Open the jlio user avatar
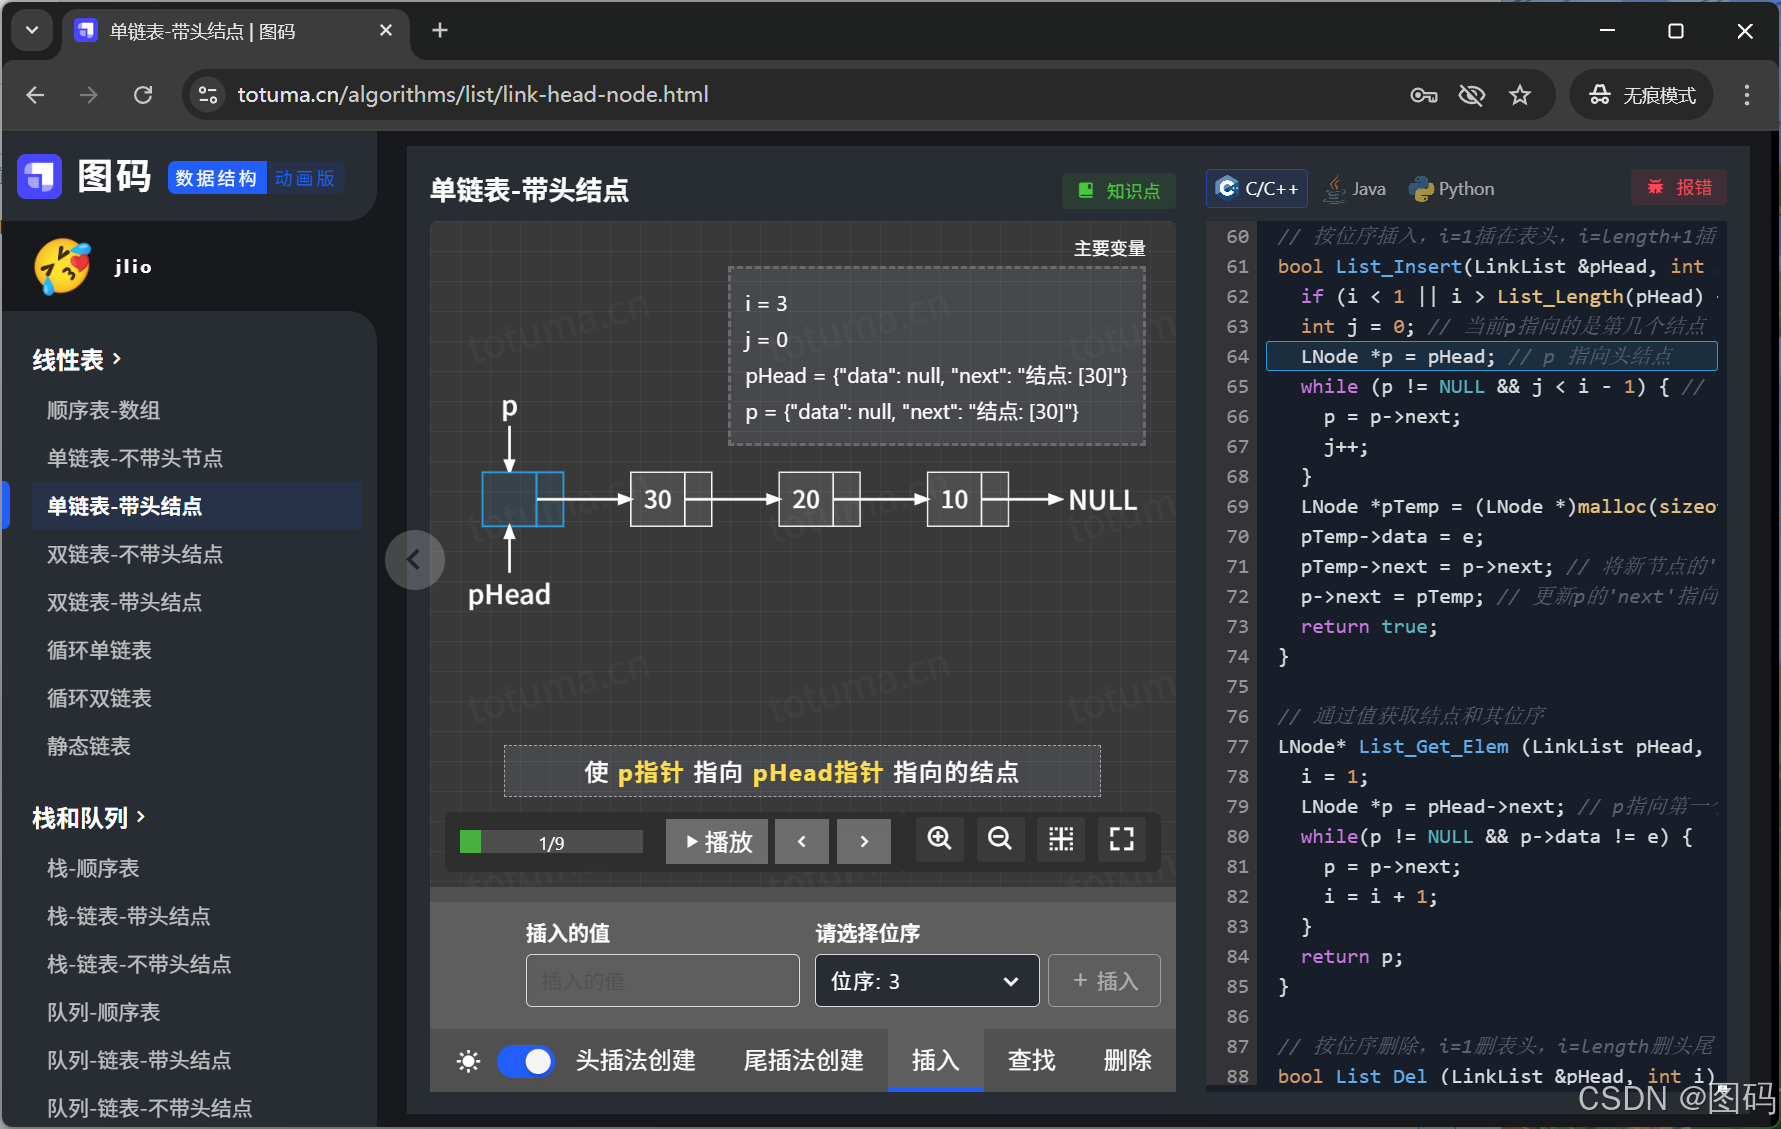The width and height of the screenshot is (1781, 1129). point(62,266)
